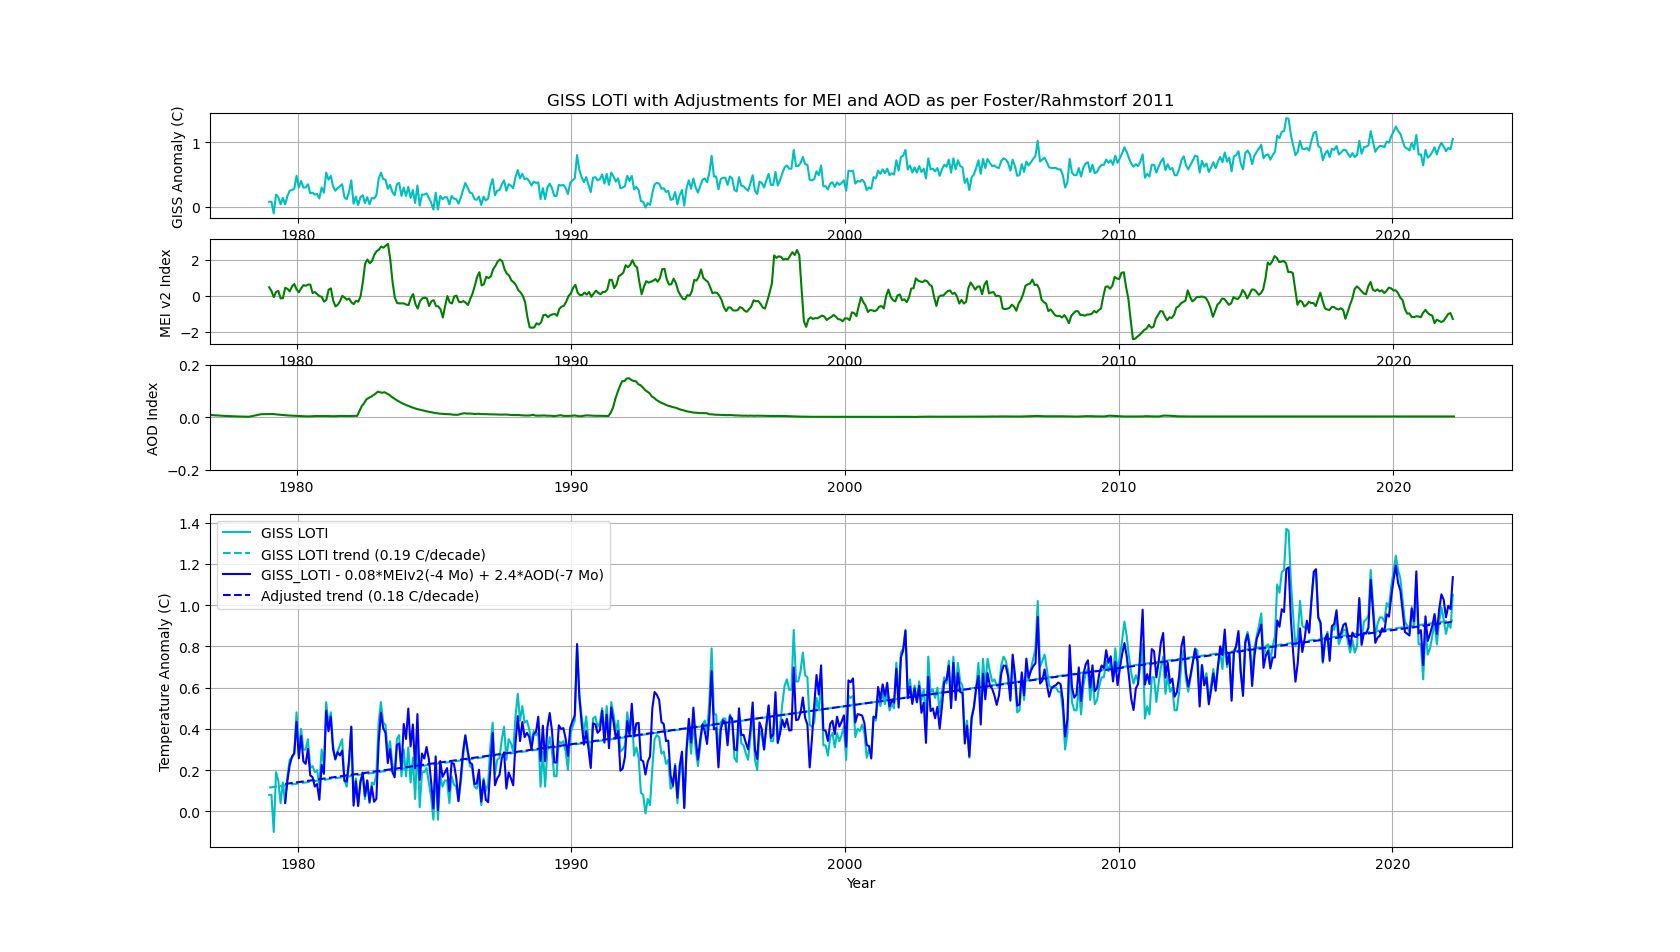Click the 2000 tick label on bottom chart
Viewport: 1680px width, 952px height.
(x=844, y=864)
